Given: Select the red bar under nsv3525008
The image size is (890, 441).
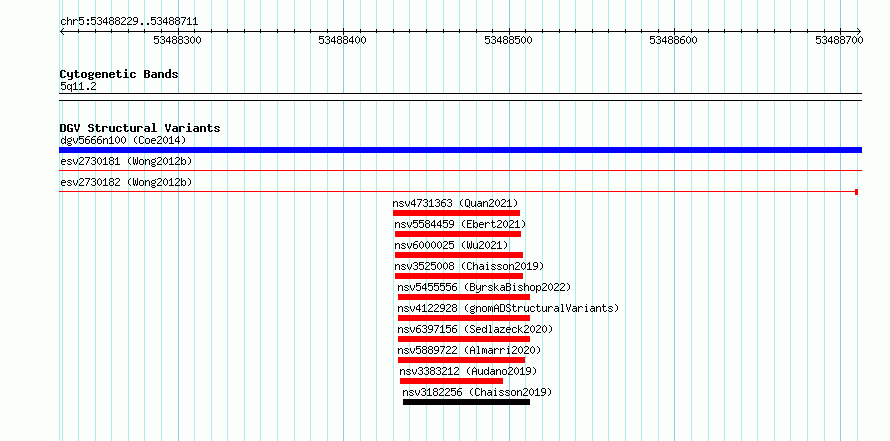Looking at the screenshot, I should [459, 276].
